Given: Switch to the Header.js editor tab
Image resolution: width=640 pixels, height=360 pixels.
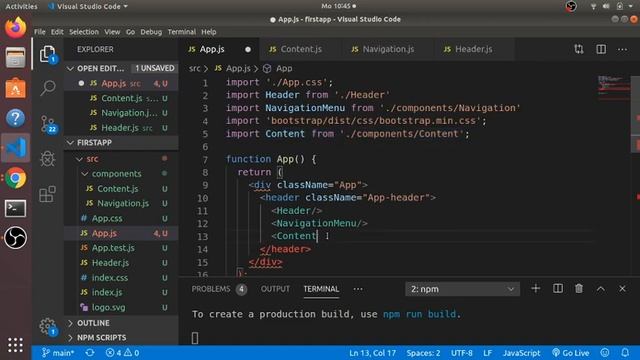Looking at the screenshot, I should click(x=473, y=49).
